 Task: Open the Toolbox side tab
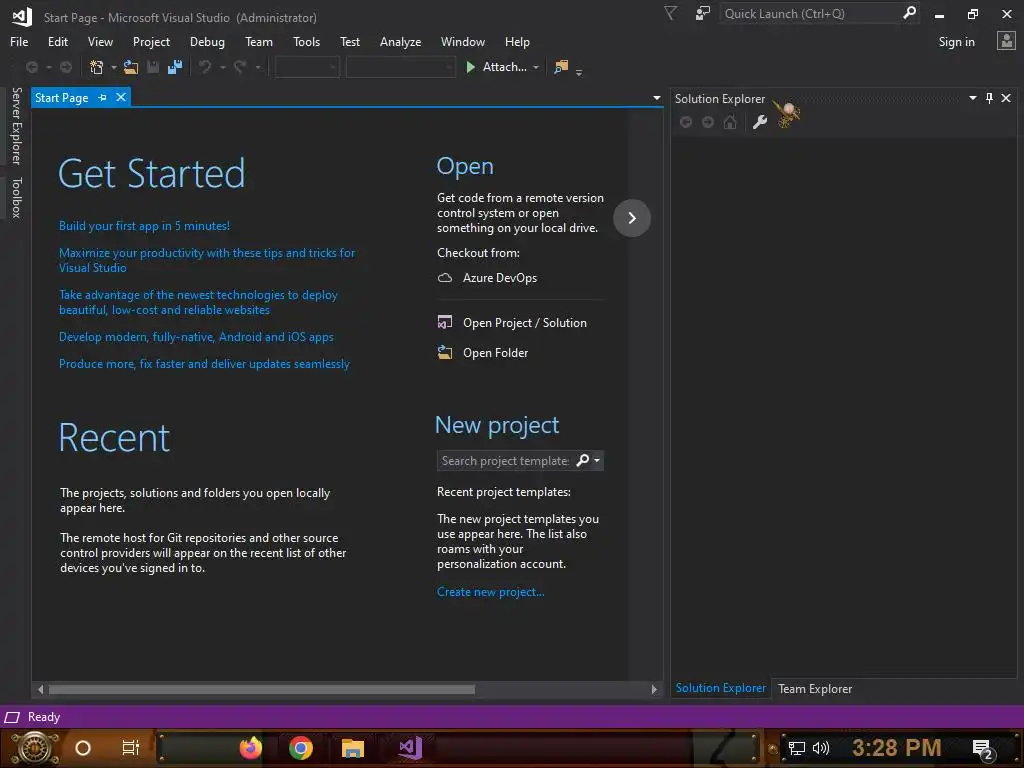coord(16,197)
